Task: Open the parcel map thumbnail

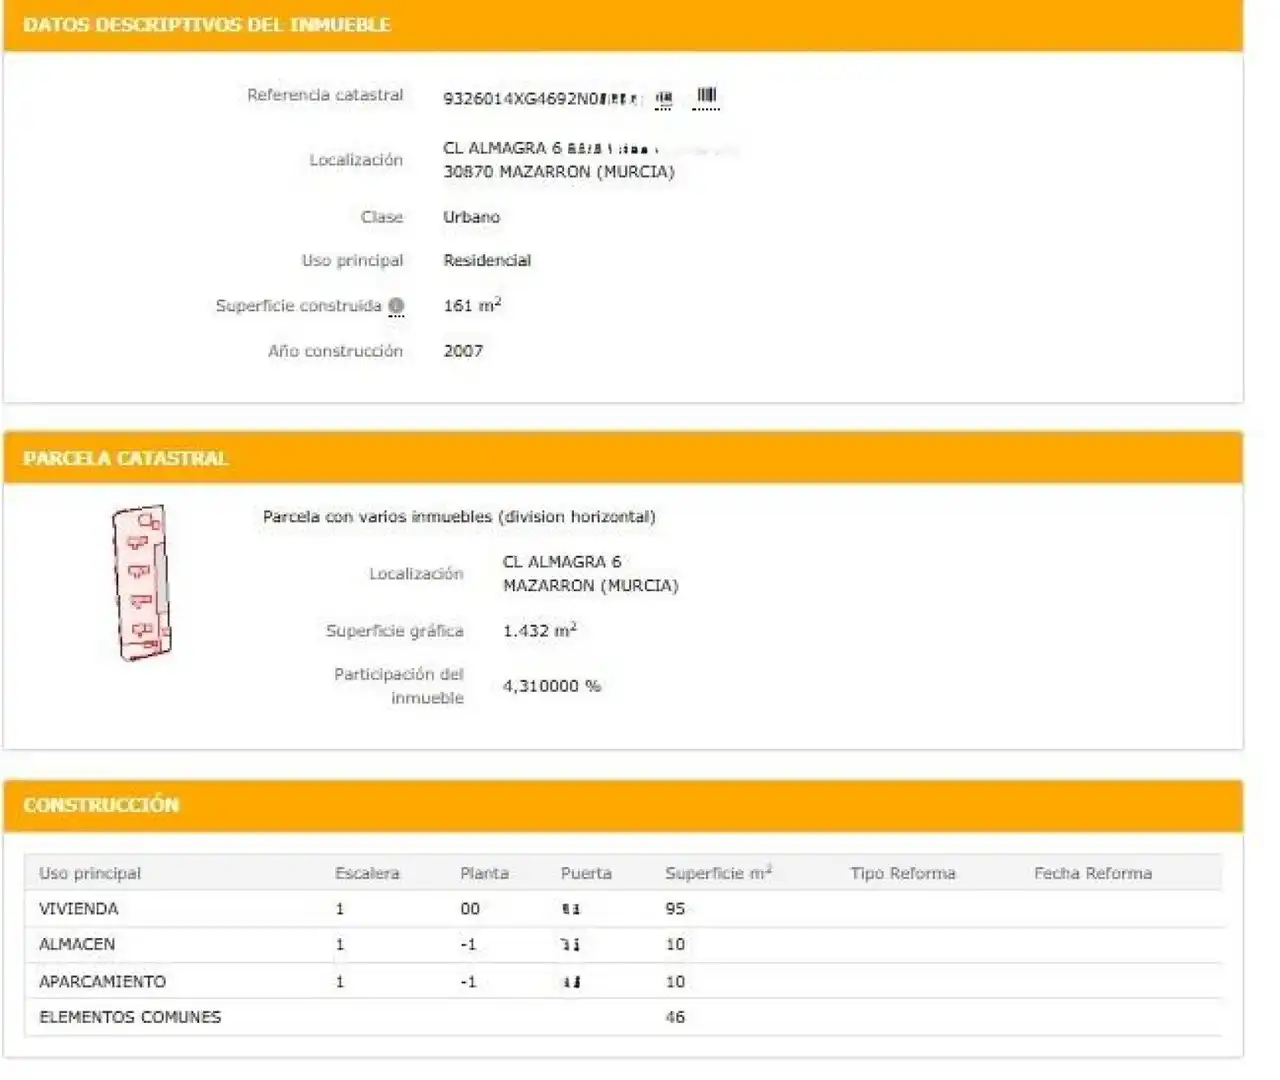Action: 141,583
